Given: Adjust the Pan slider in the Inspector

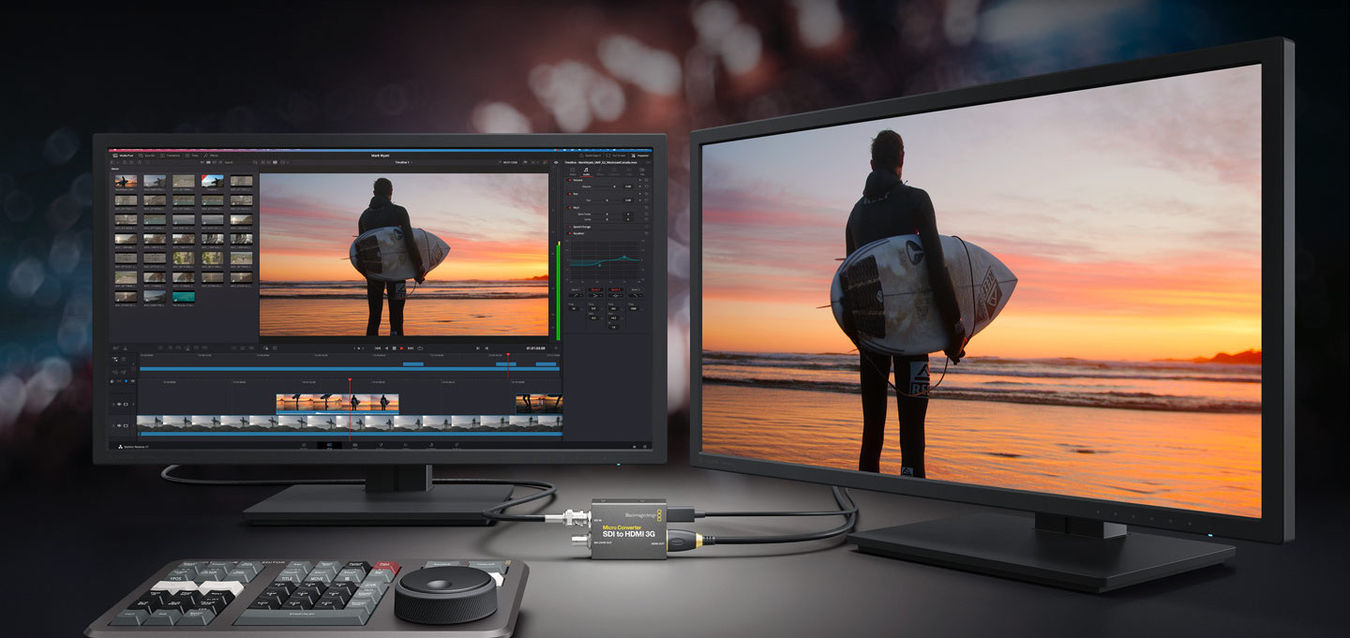Looking at the screenshot, I should (607, 200).
